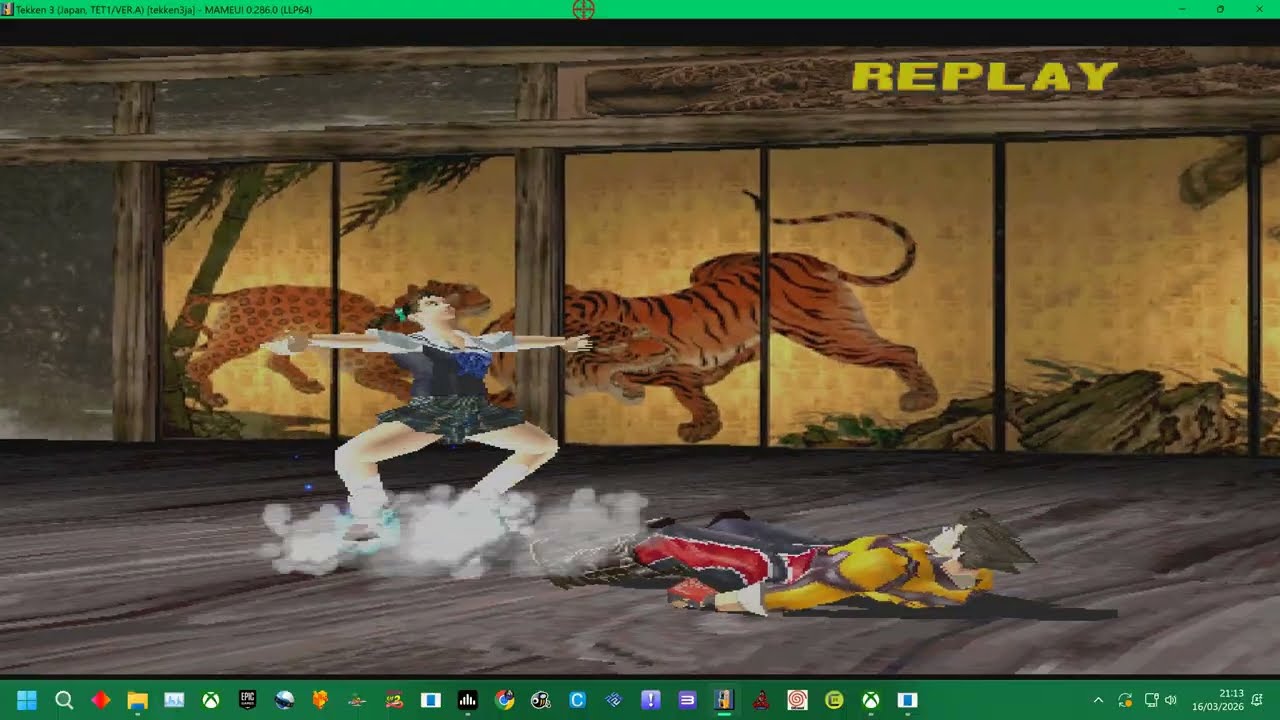Click the yellow REPLAY text
The width and height of the screenshot is (1280, 720).
click(984, 77)
